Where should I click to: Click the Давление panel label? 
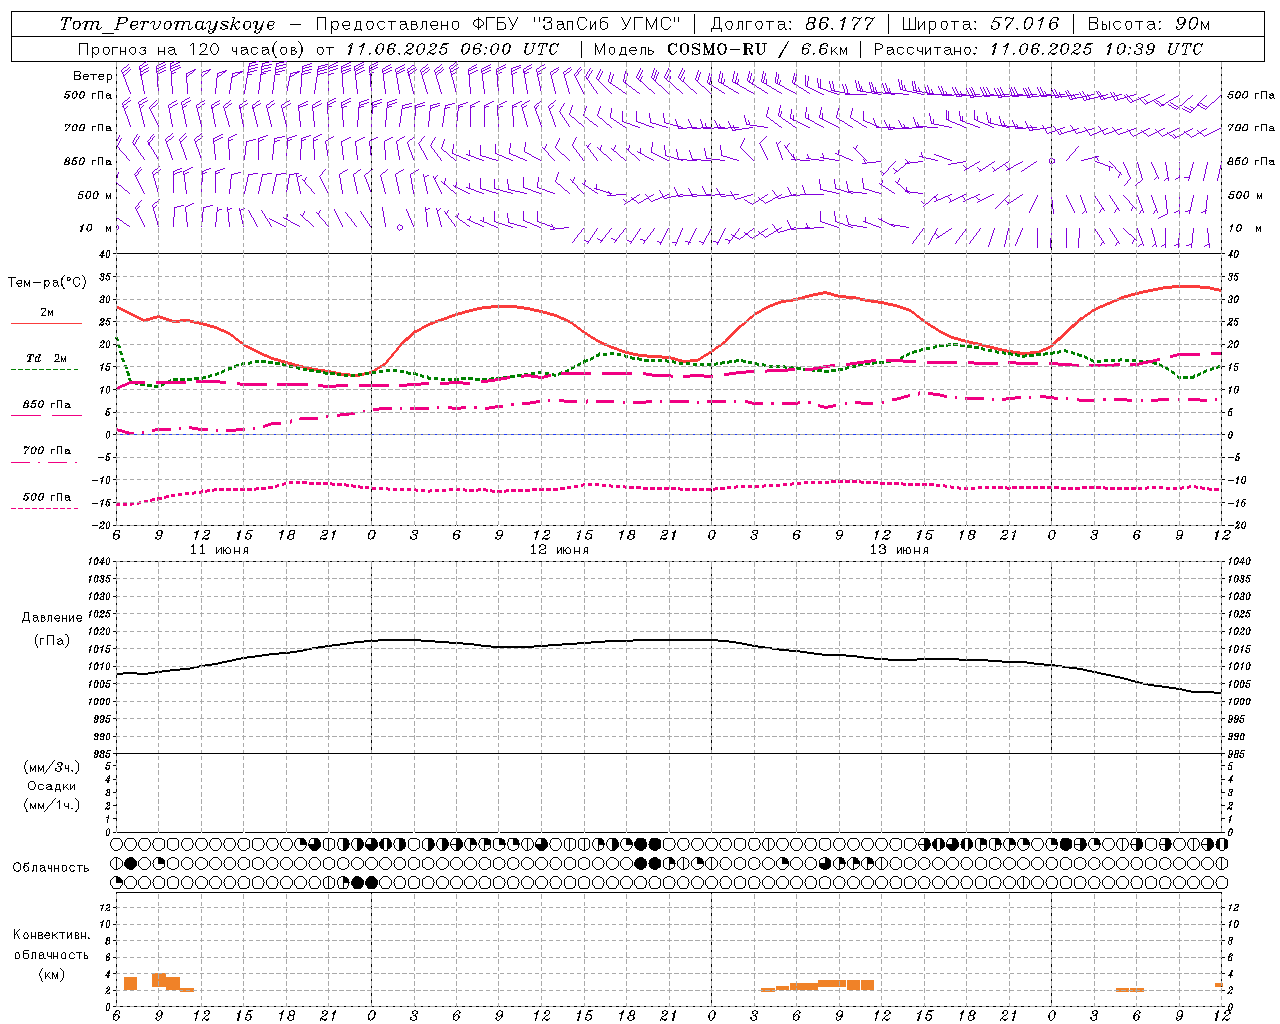point(51,618)
